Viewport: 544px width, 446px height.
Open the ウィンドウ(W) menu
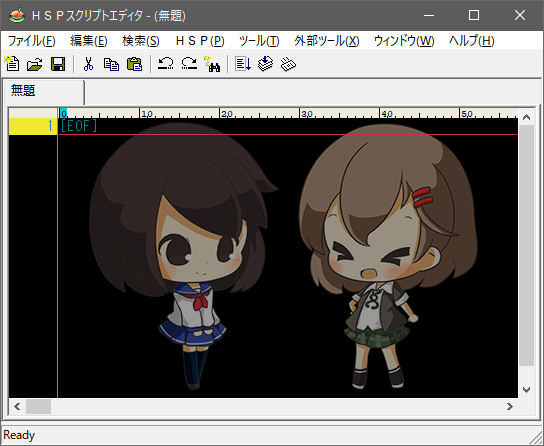[x=404, y=41]
